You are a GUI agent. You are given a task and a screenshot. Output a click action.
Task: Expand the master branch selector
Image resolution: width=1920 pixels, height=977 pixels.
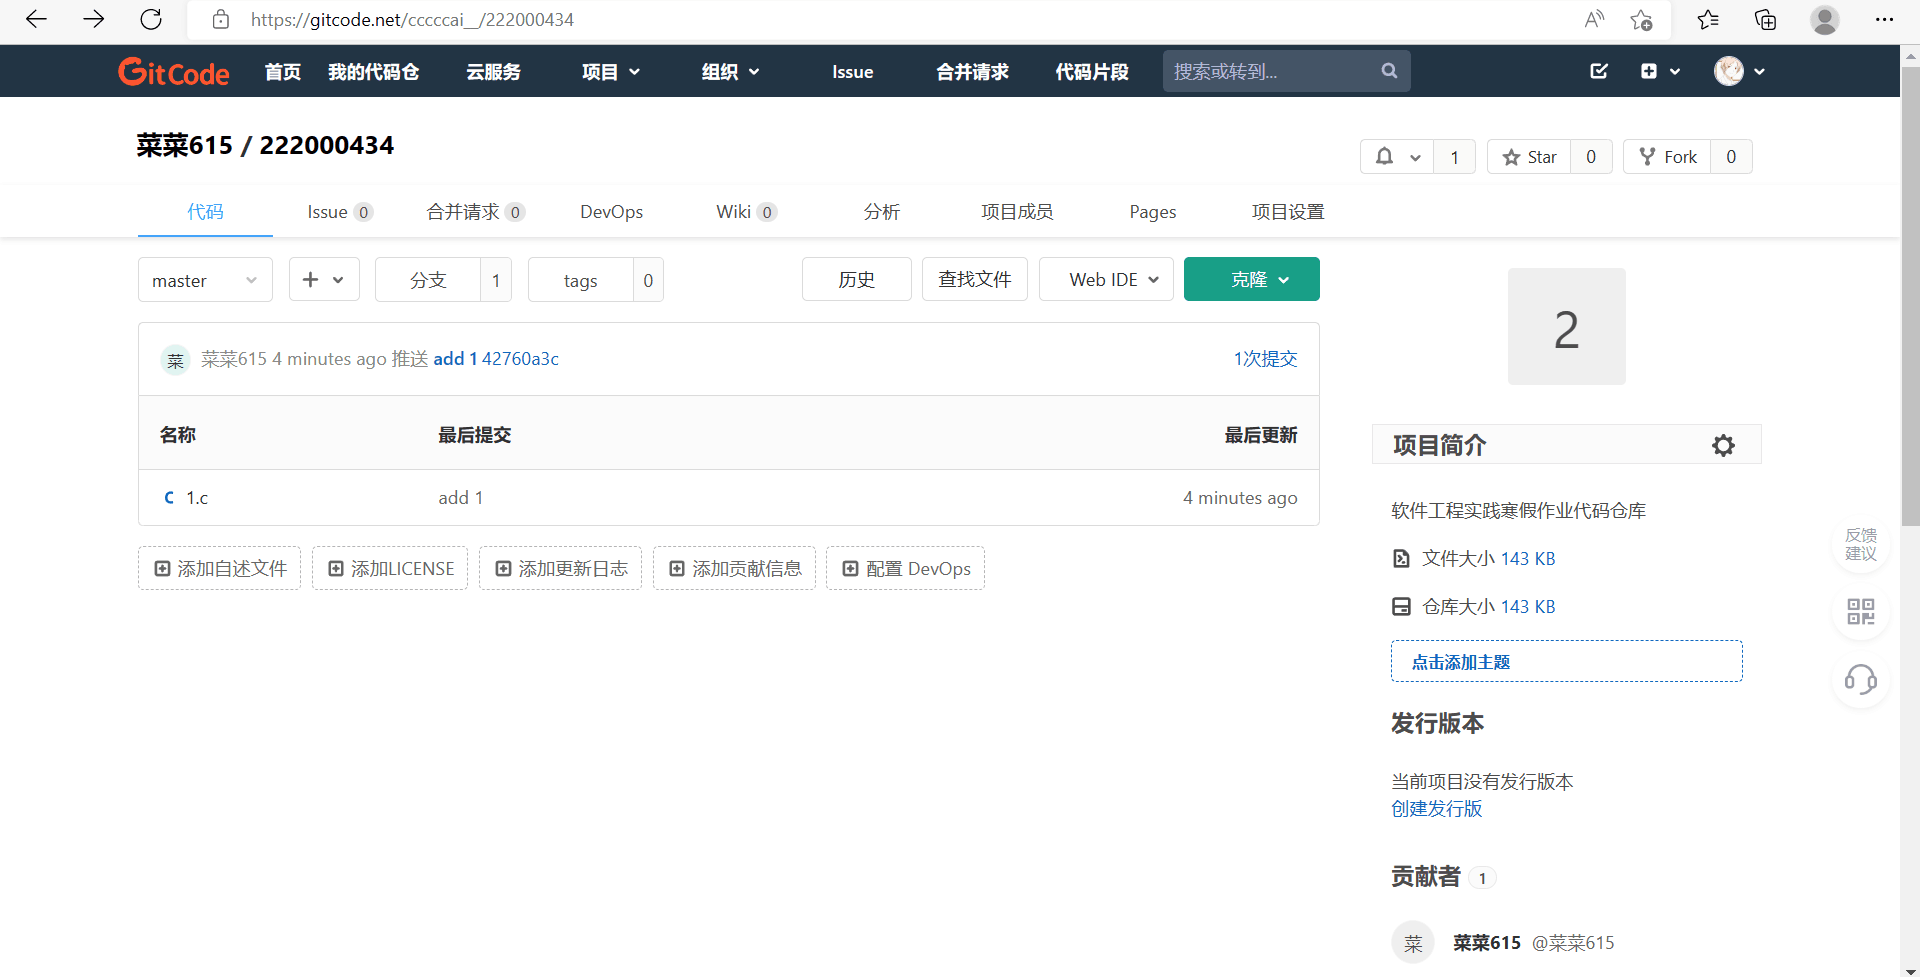click(205, 280)
